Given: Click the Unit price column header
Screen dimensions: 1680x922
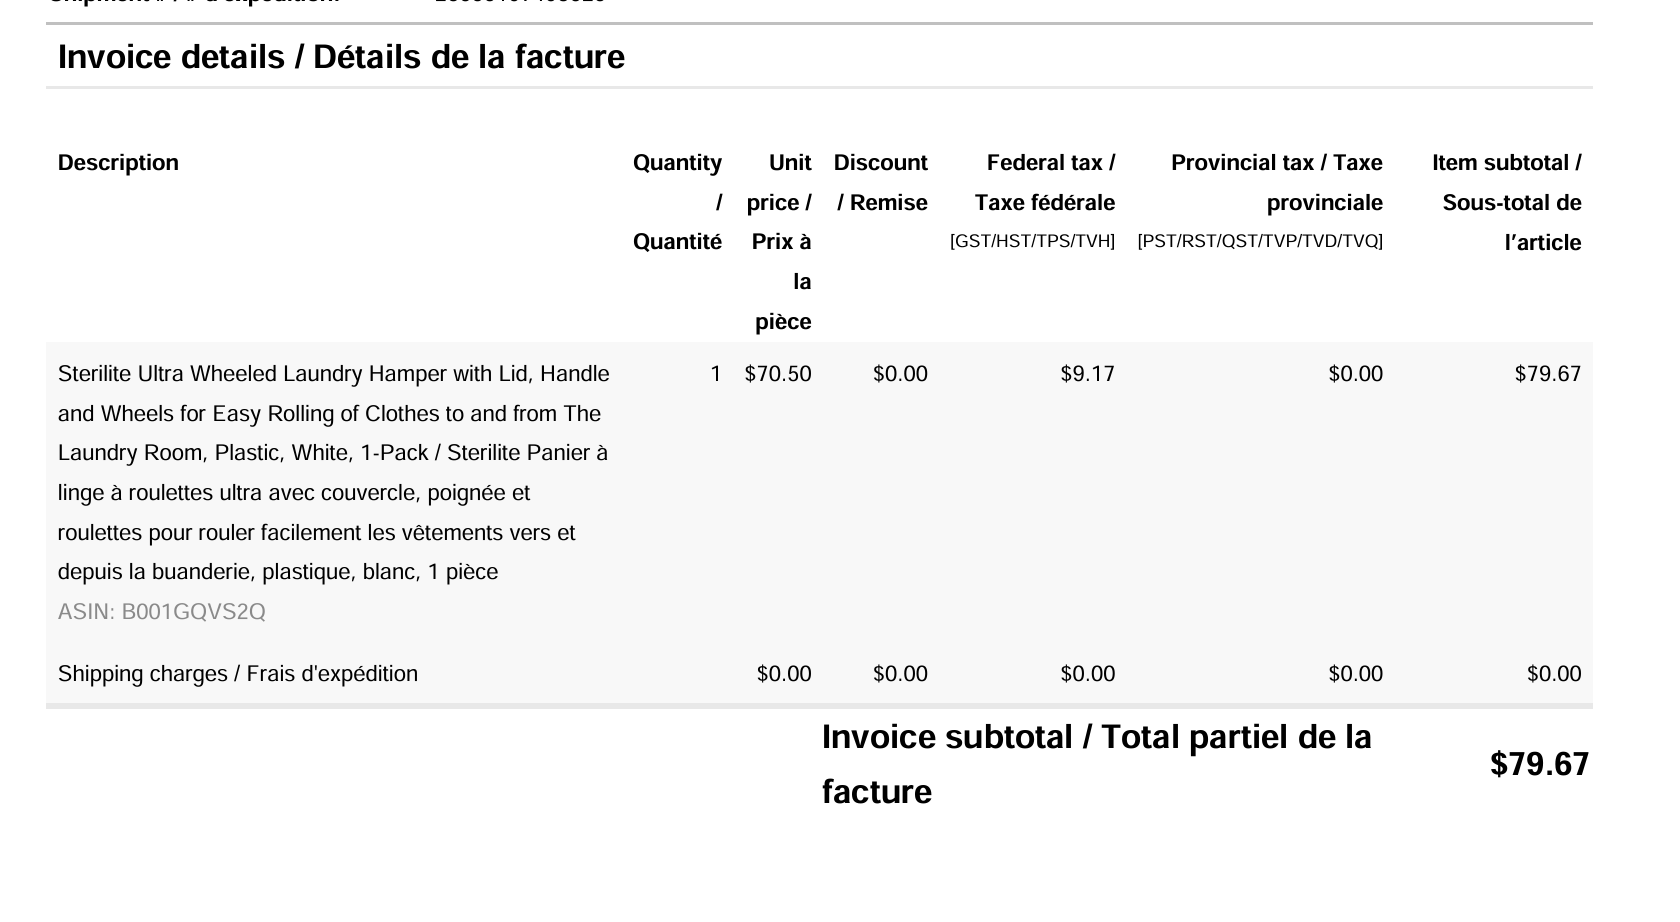Looking at the screenshot, I should click(x=779, y=242).
